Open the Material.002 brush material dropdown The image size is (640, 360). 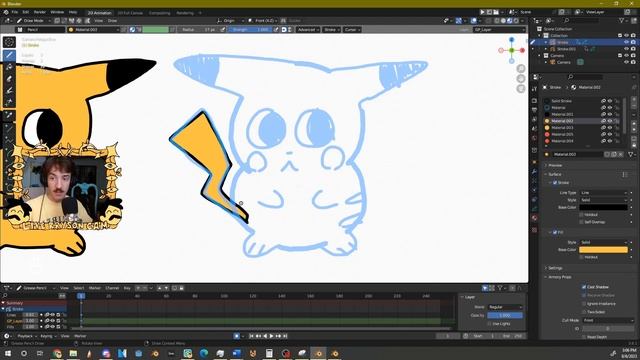point(94,29)
